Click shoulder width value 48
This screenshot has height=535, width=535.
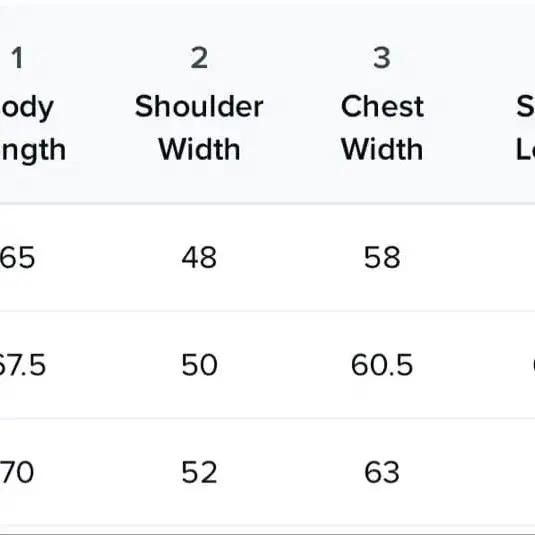199,257
